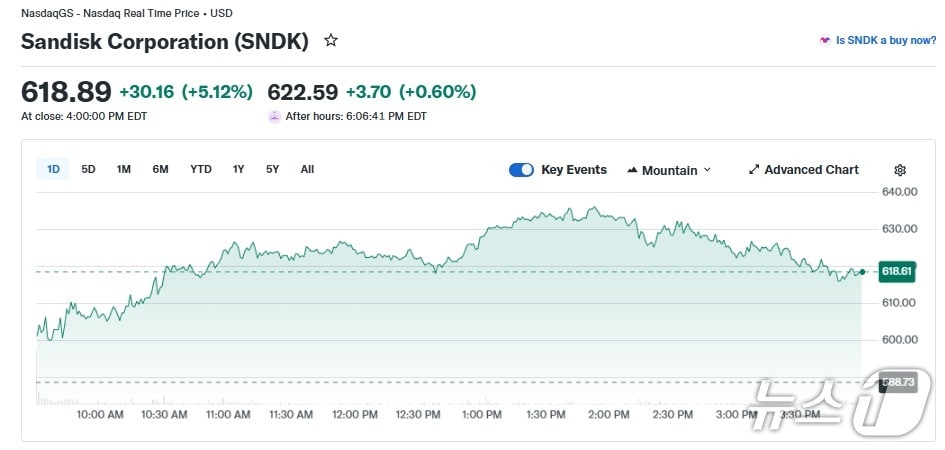Click the Advanced Chart expand arrows icon

(754, 170)
